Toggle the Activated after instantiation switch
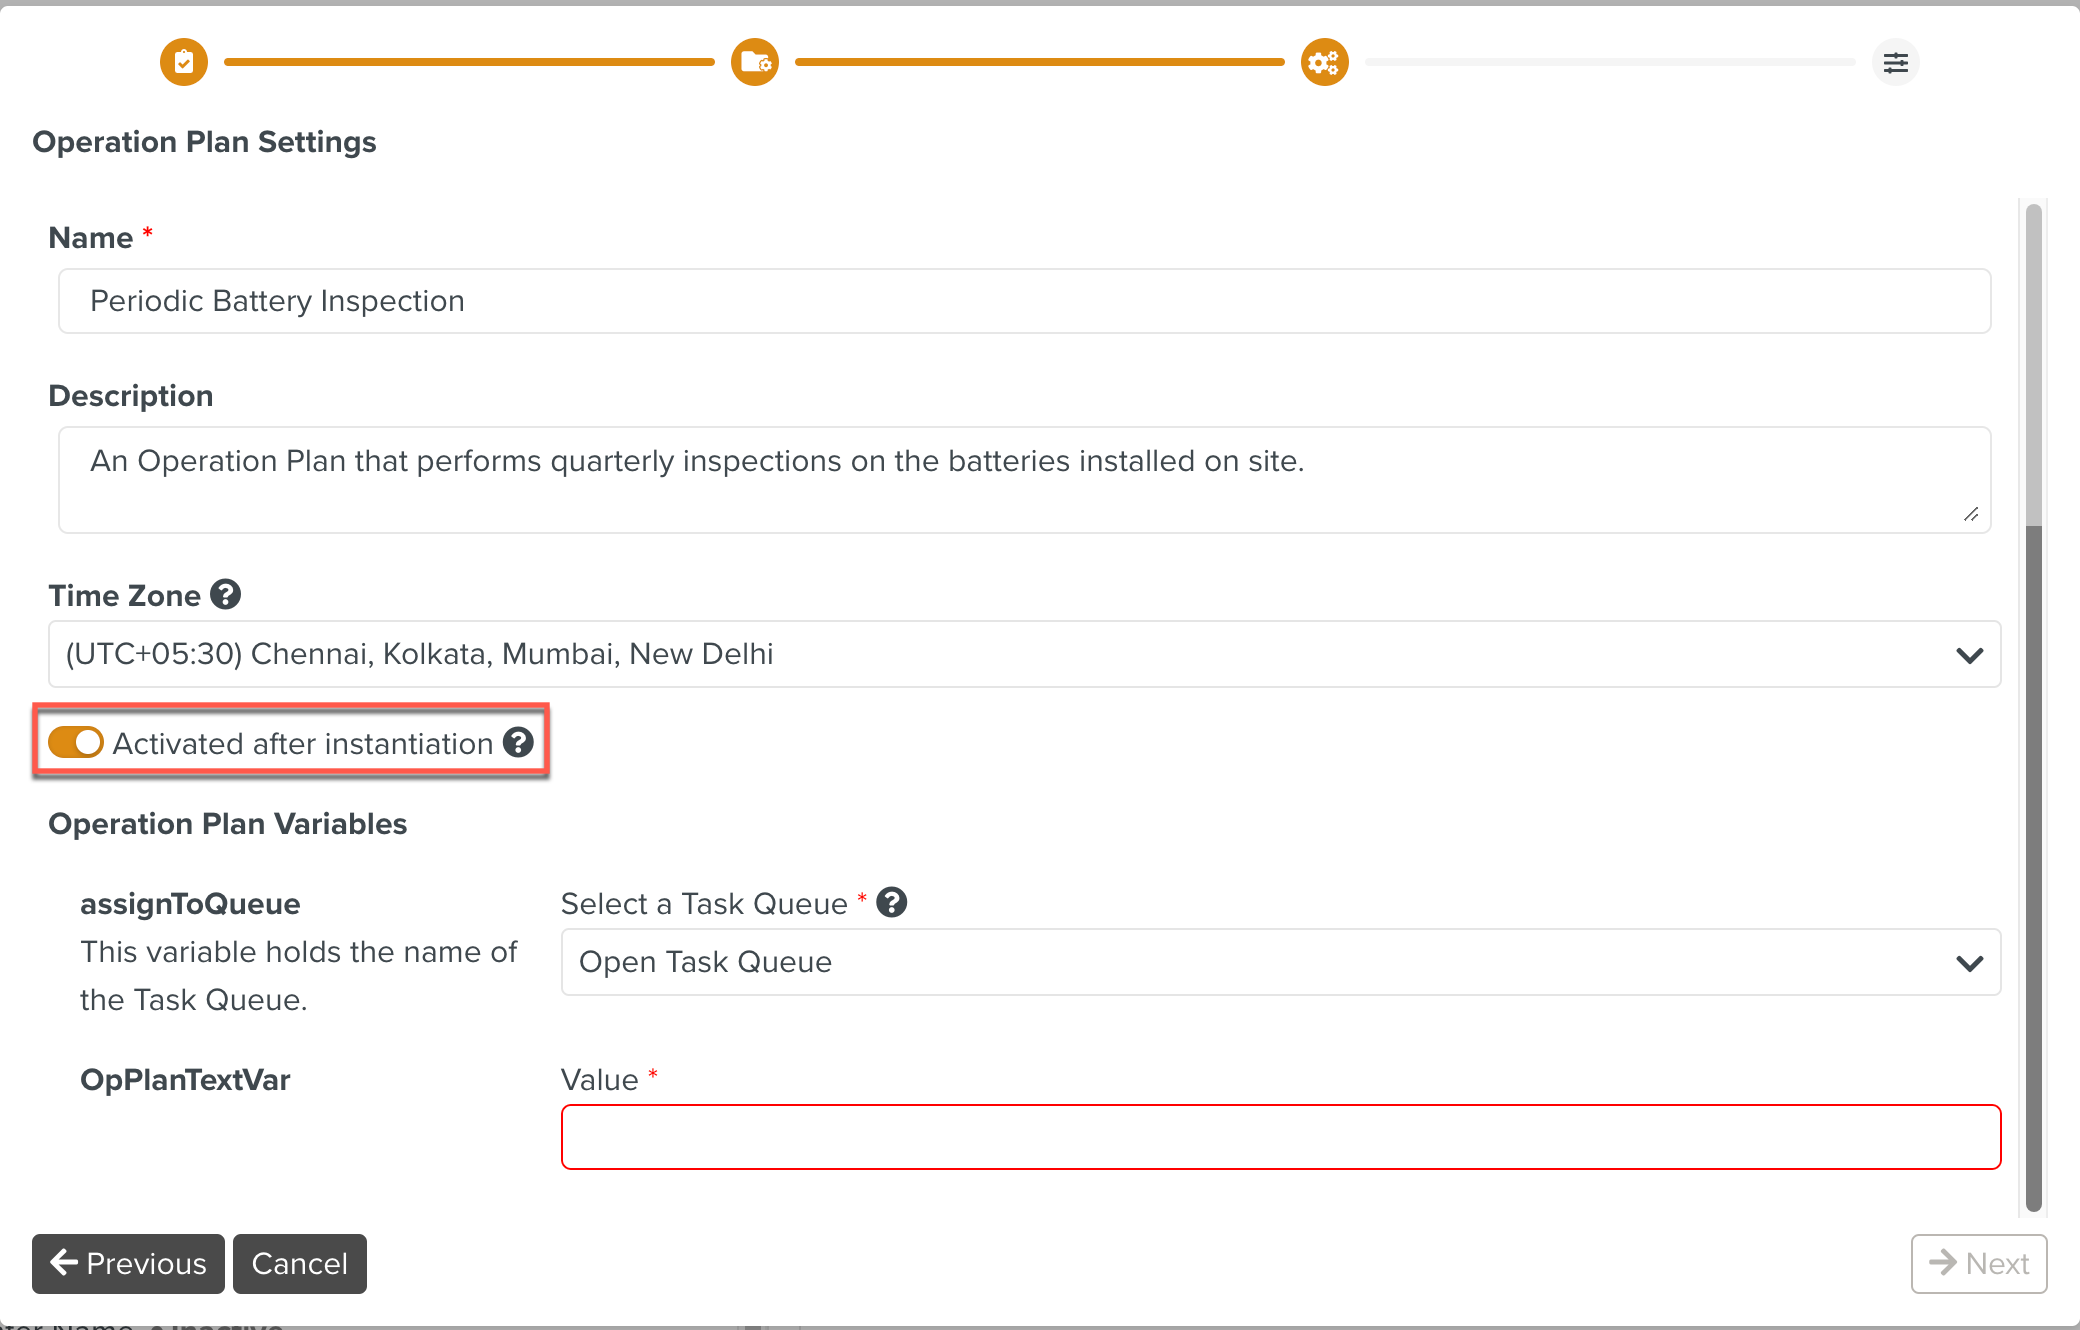The image size is (2080, 1330). (x=76, y=743)
